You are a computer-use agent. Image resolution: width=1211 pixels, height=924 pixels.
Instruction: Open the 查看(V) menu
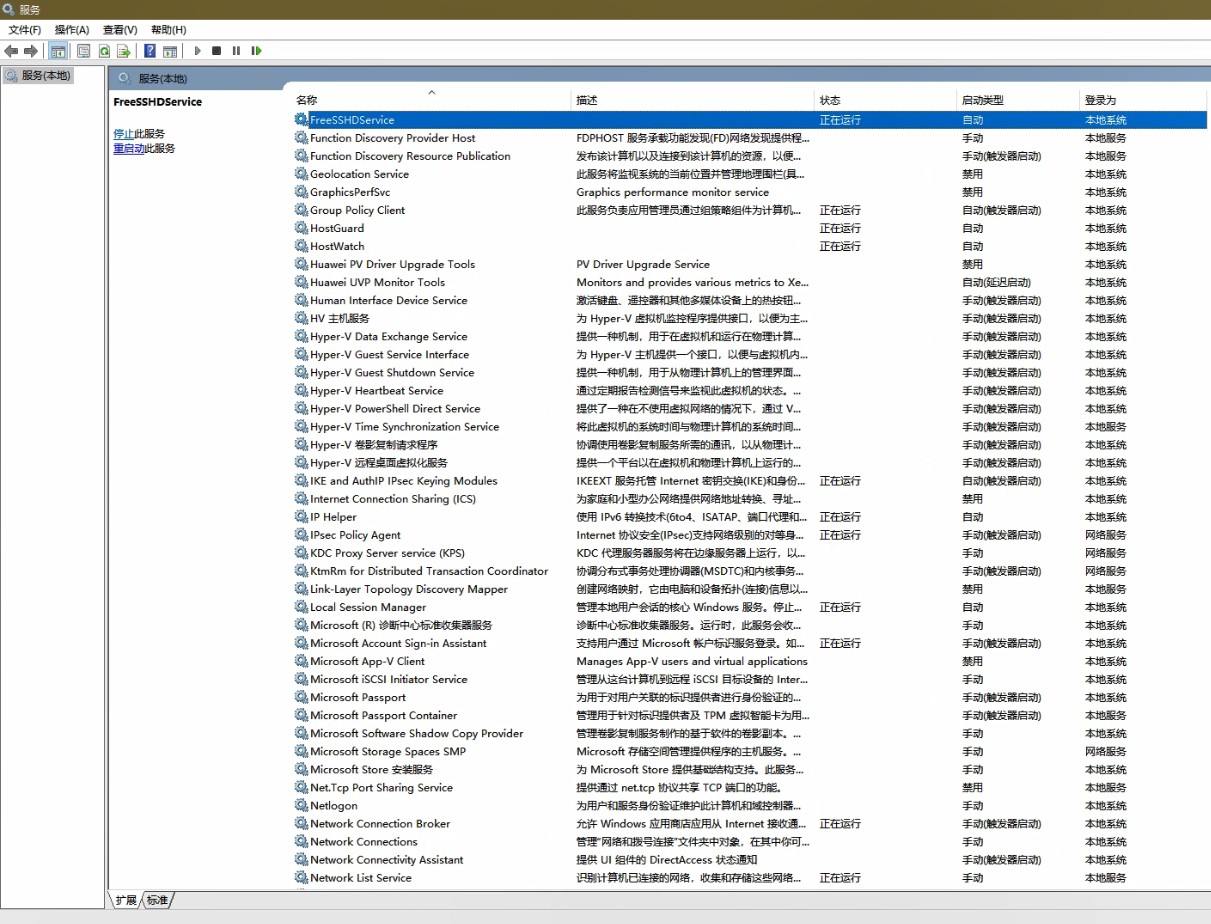(x=120, y=30)
